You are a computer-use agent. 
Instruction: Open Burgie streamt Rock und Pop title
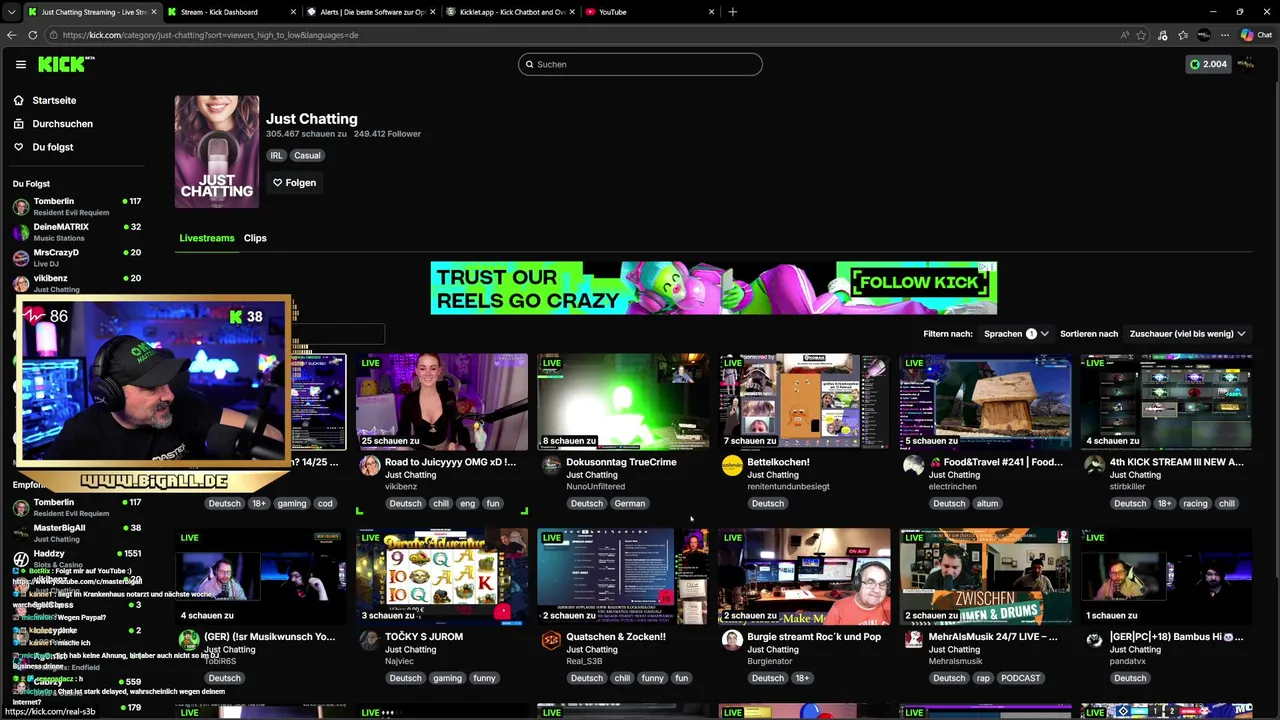pyautogui.click(x=814, y=637)
